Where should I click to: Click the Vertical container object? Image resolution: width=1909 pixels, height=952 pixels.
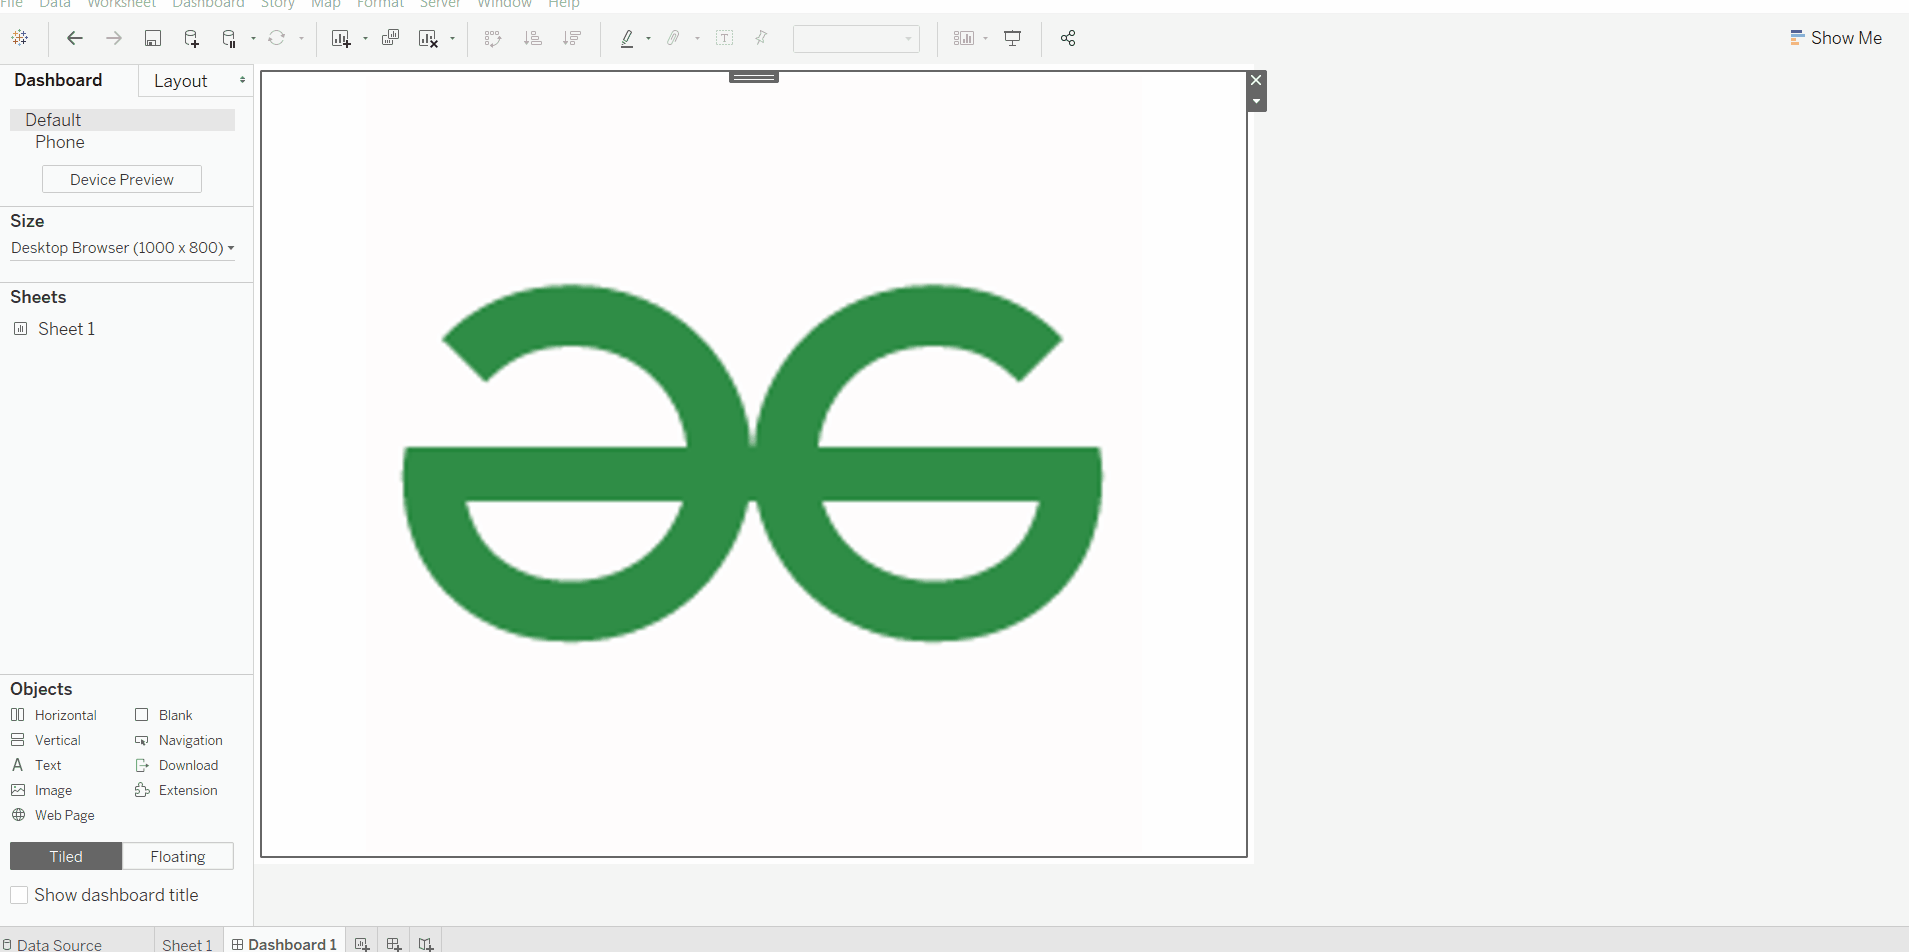(x=46, y=740)
